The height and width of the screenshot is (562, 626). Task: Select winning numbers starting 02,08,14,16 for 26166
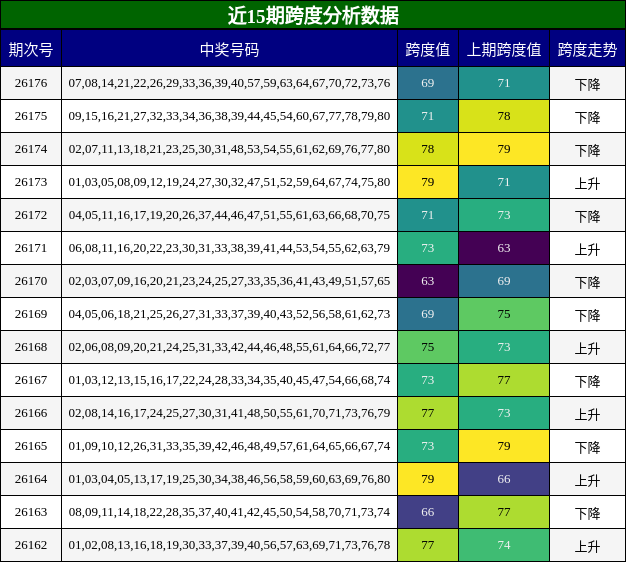coord(229,413)
